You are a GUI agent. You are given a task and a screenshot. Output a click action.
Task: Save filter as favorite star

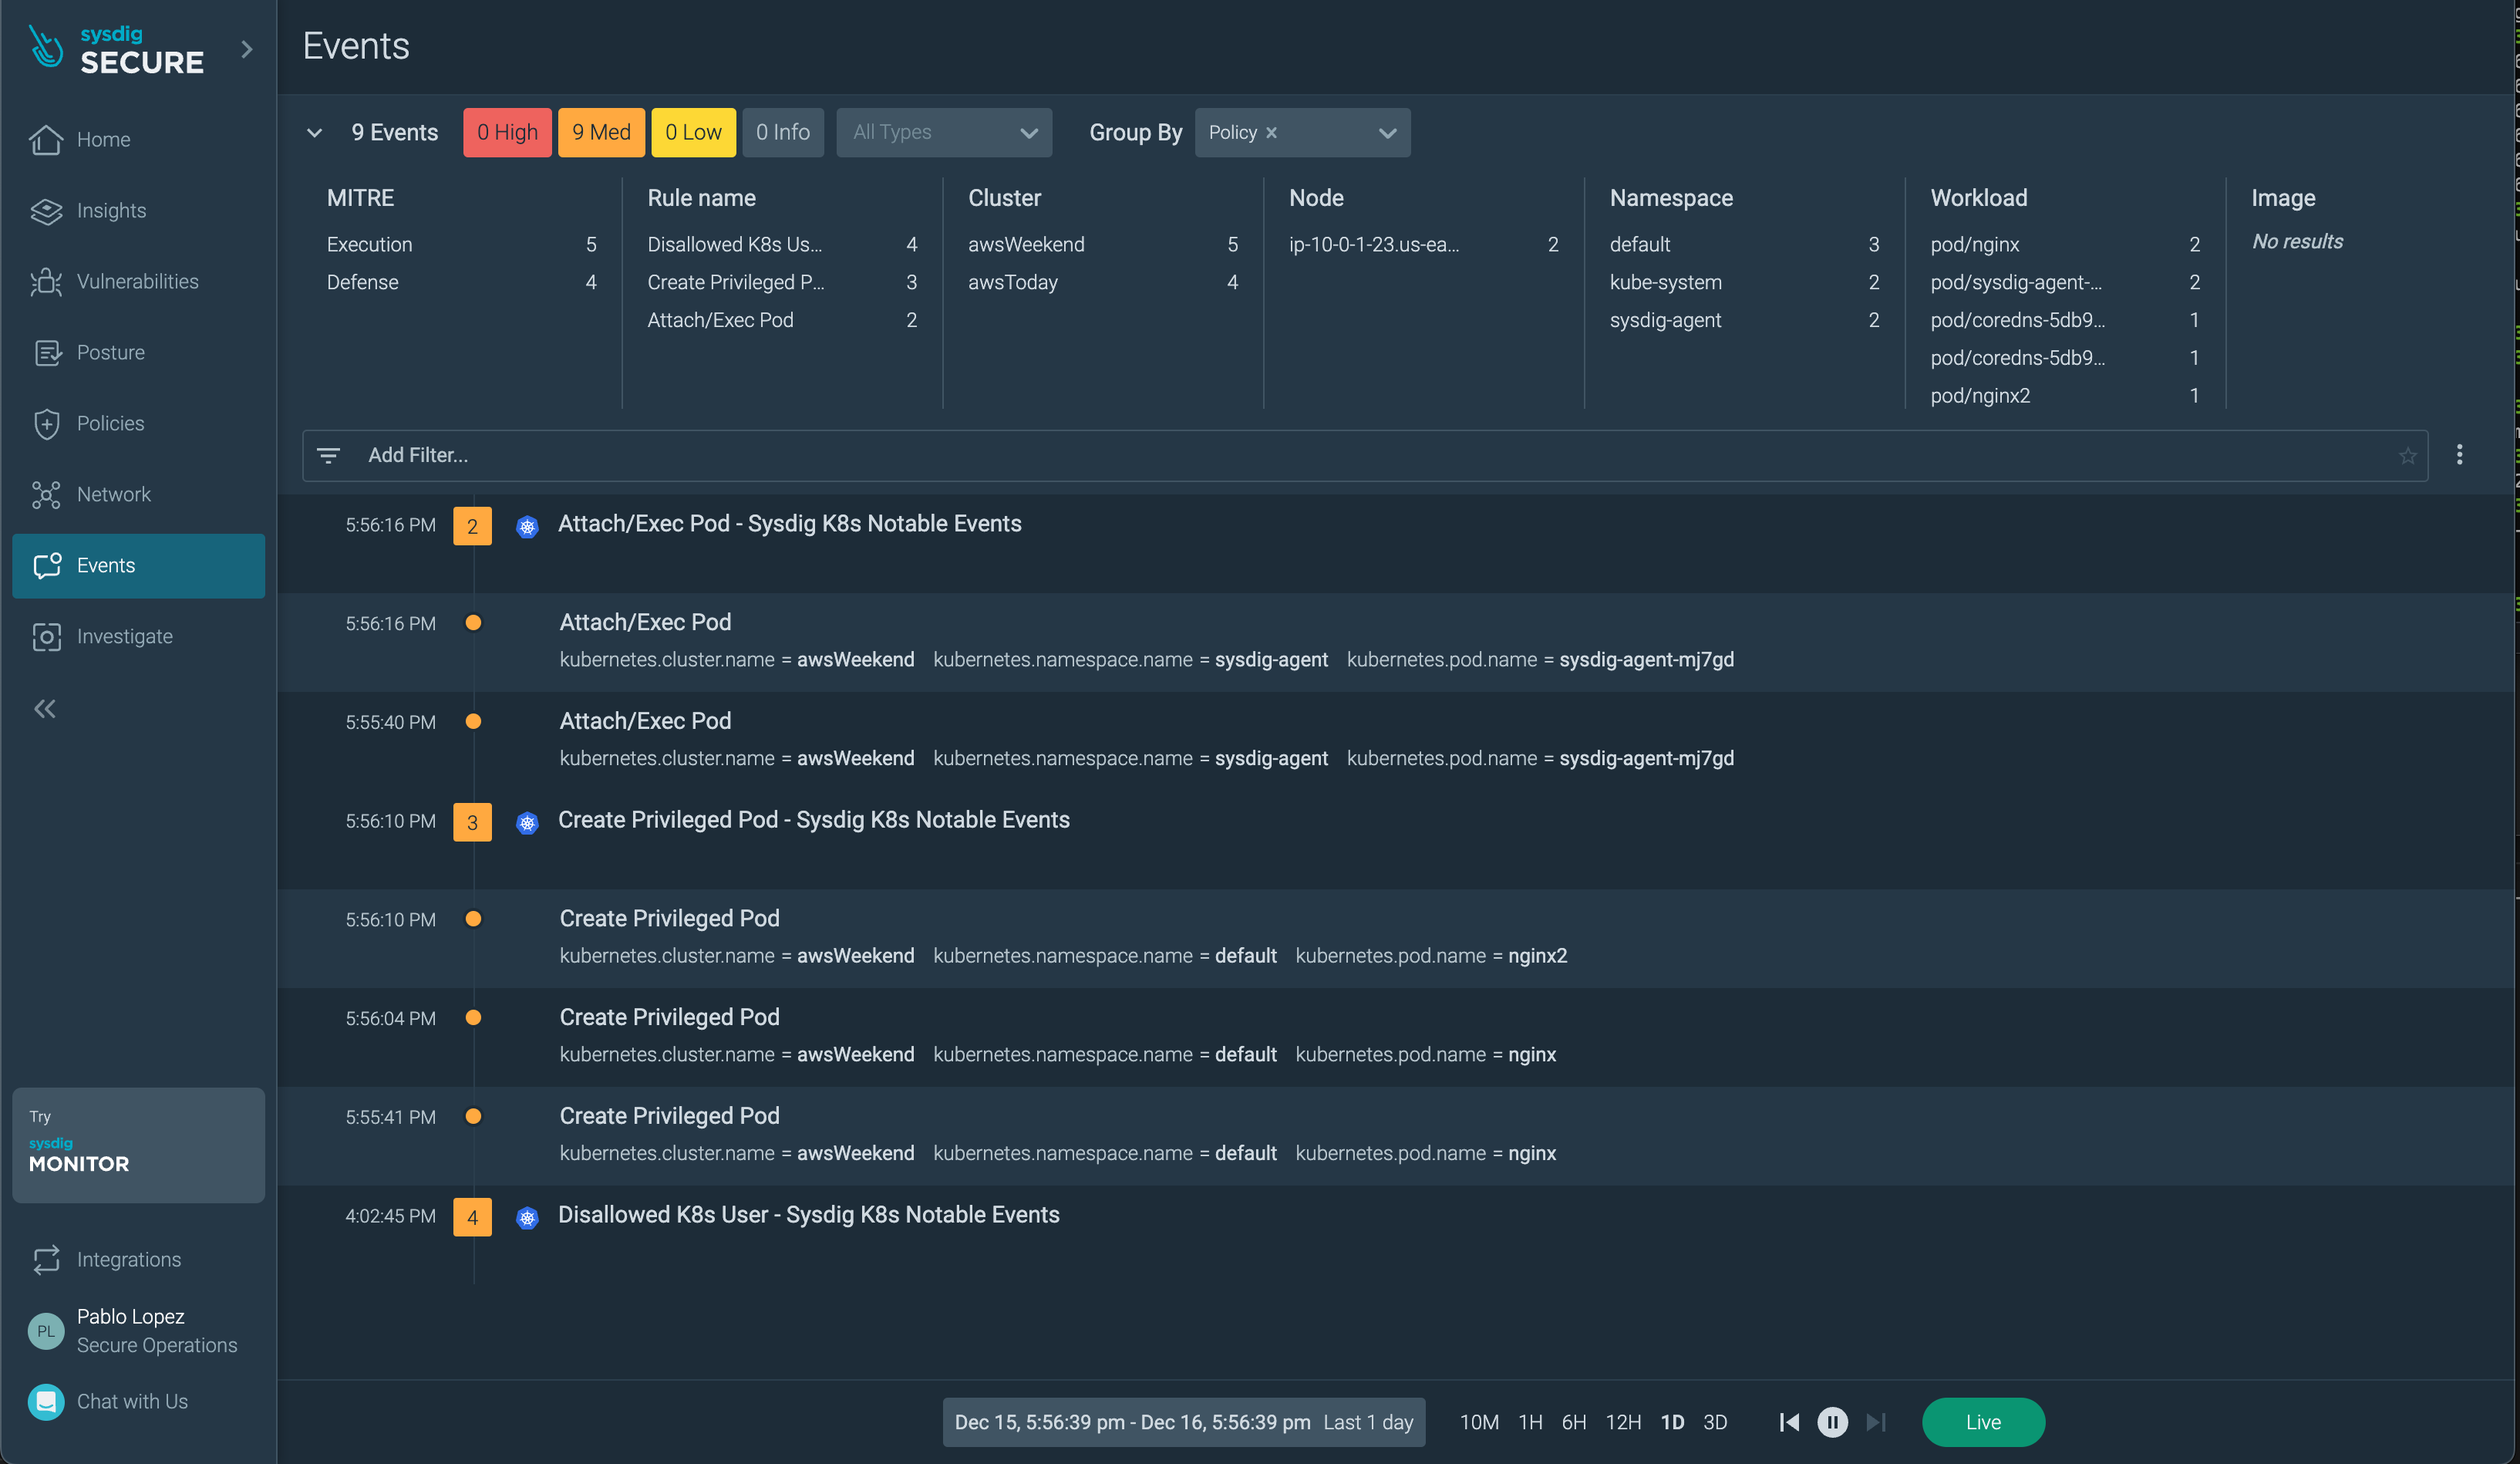2408,456
